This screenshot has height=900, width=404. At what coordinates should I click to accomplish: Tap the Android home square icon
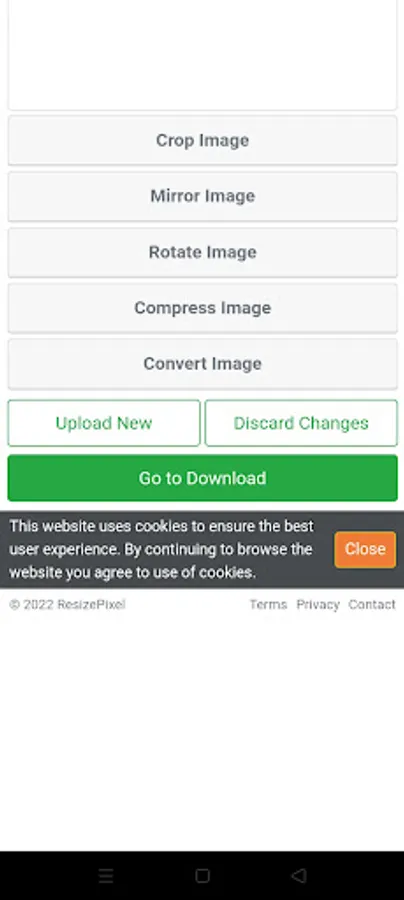202,875
